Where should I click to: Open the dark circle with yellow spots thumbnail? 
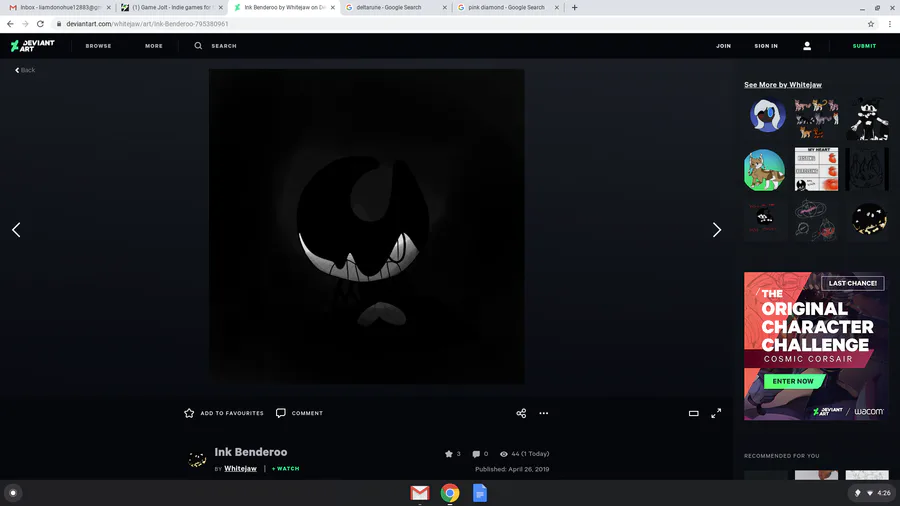[868, 219]
